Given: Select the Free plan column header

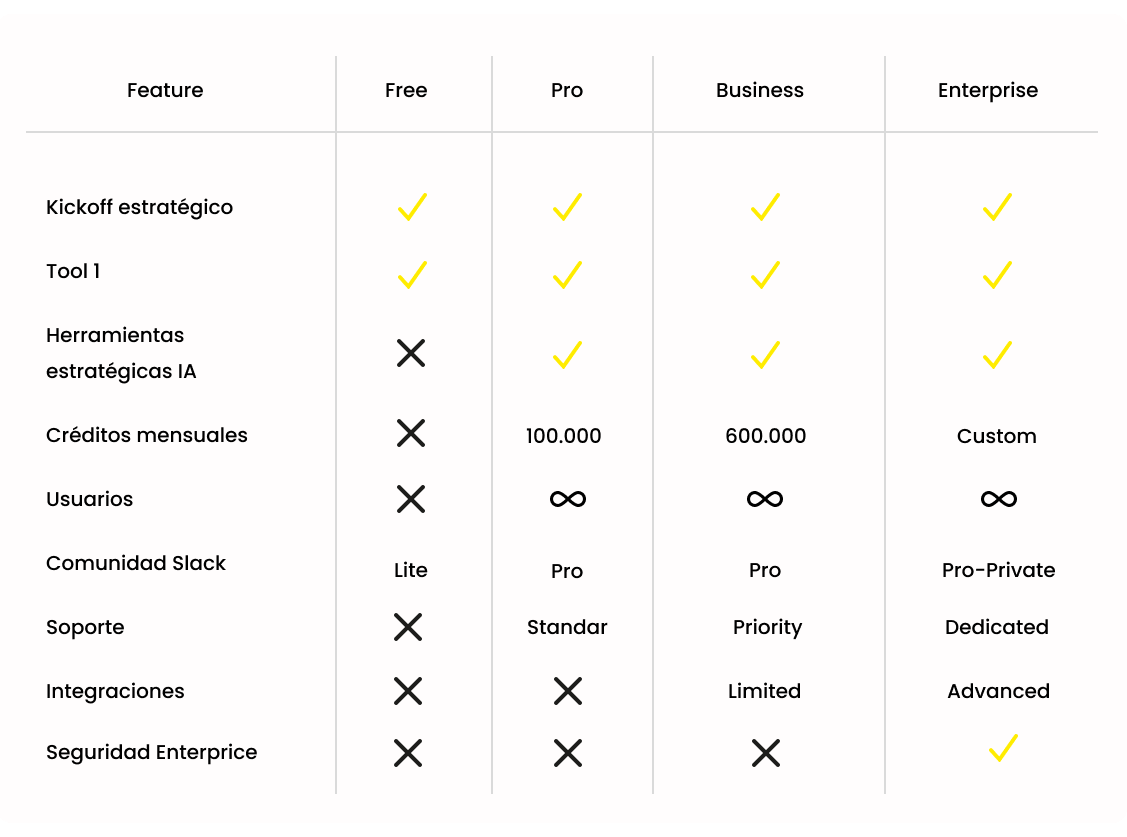Looking at the screenshot, I should click(406, 90).
